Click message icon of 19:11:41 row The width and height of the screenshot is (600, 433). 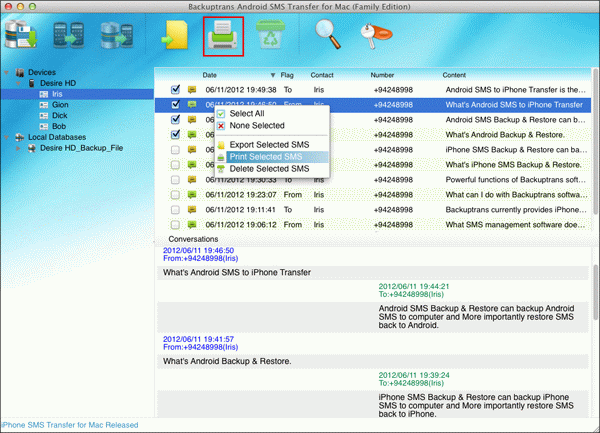(x=192, y=210)
